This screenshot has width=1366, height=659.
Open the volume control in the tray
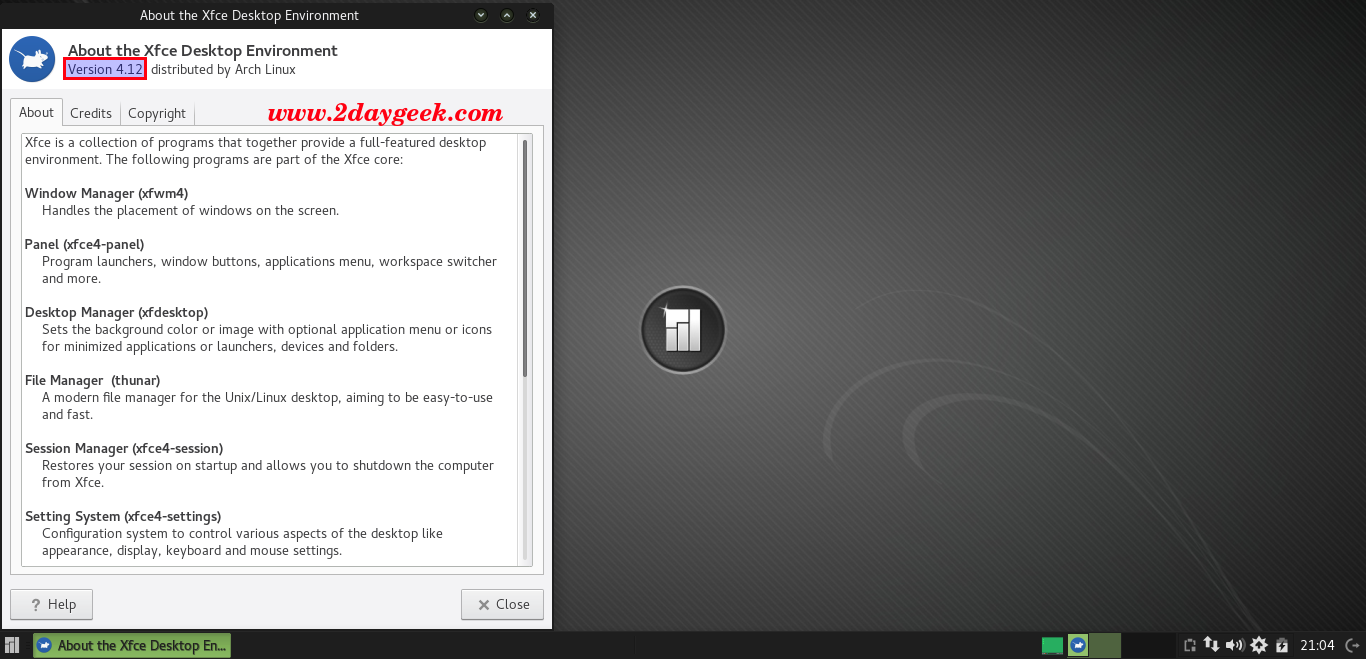(1234, 646)
